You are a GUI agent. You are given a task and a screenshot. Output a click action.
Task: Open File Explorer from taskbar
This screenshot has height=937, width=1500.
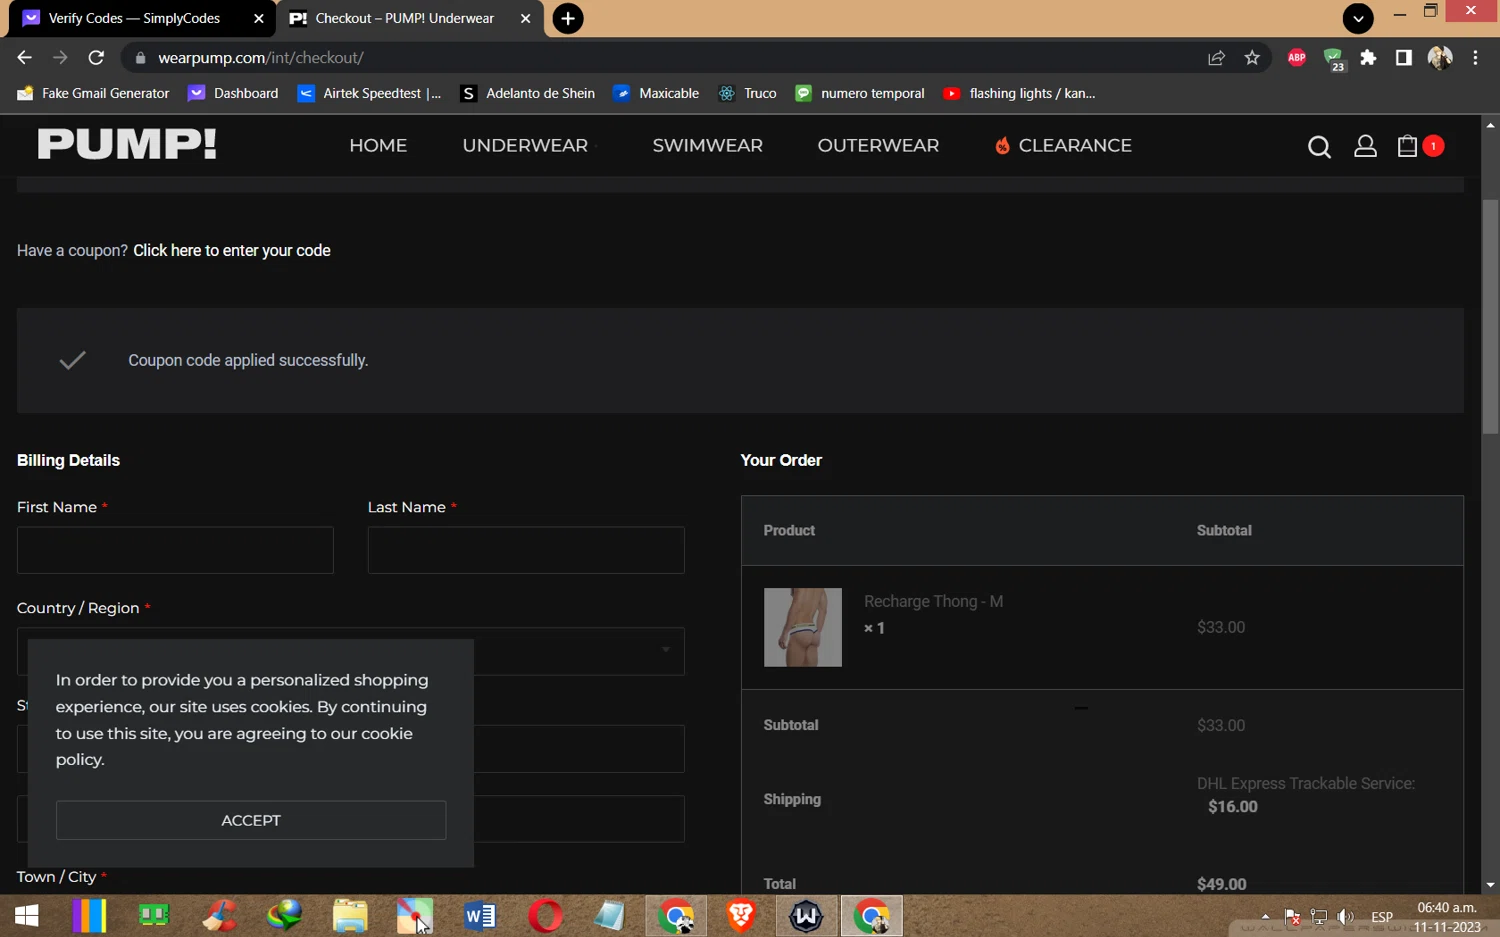[x=350, y=916]
